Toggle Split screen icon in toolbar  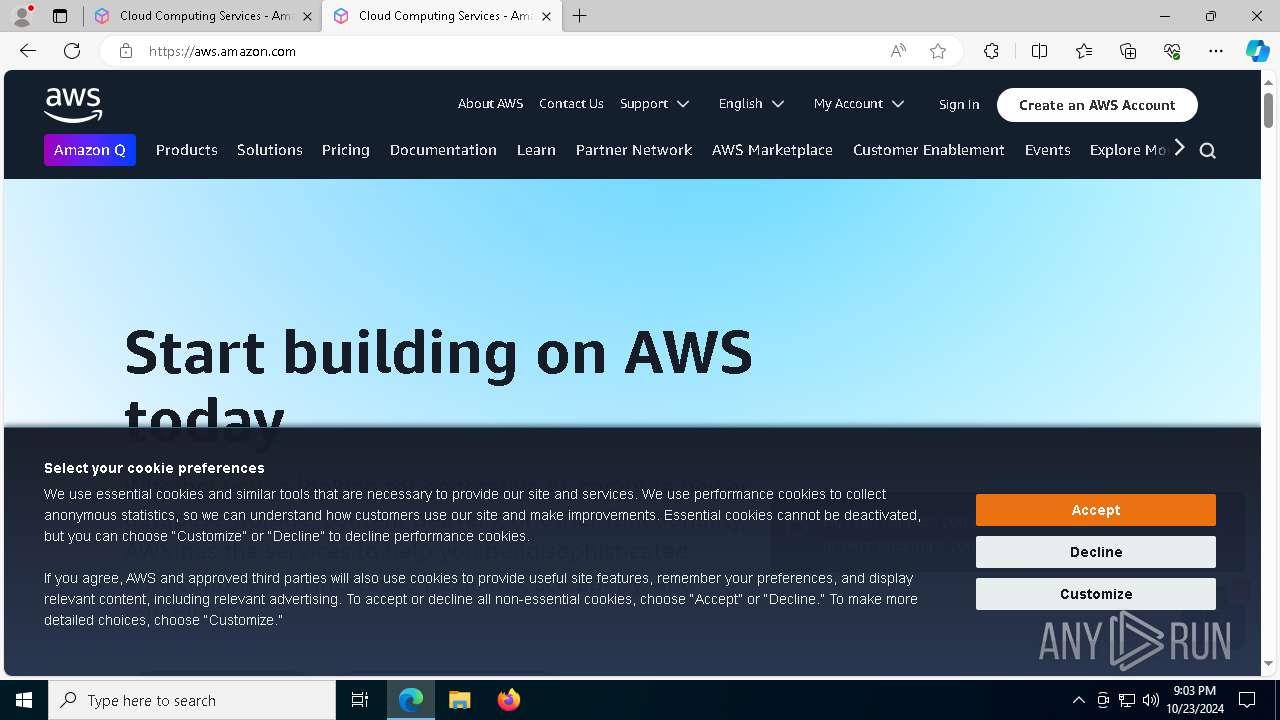click(1039, 51)
